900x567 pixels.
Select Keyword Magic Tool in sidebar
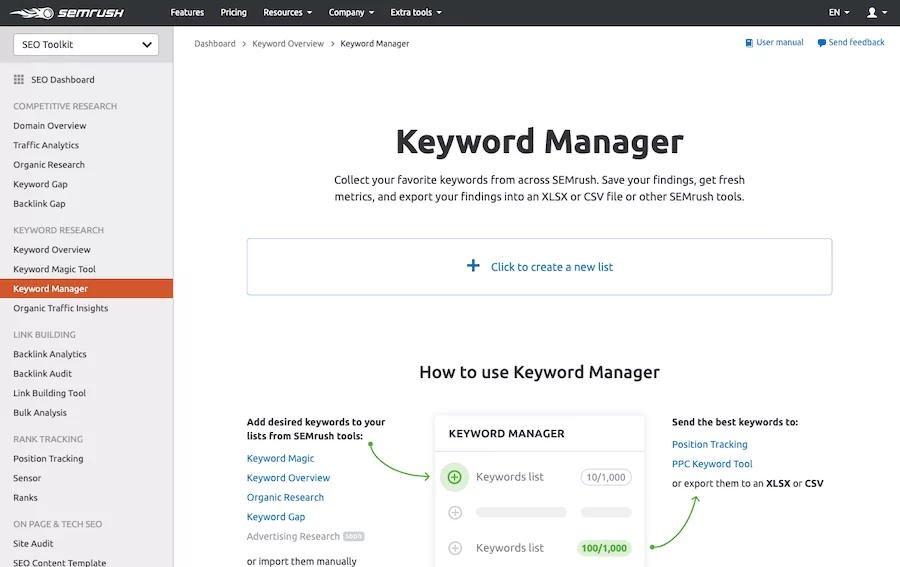54,269
